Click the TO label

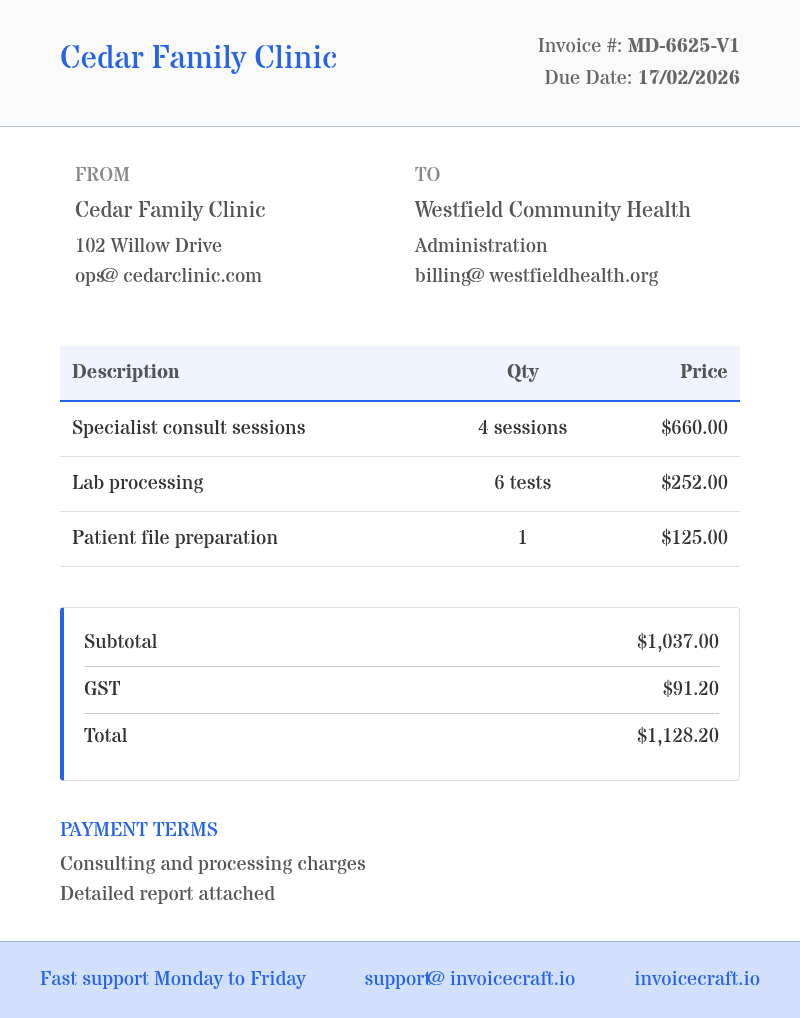click(427, 174)
